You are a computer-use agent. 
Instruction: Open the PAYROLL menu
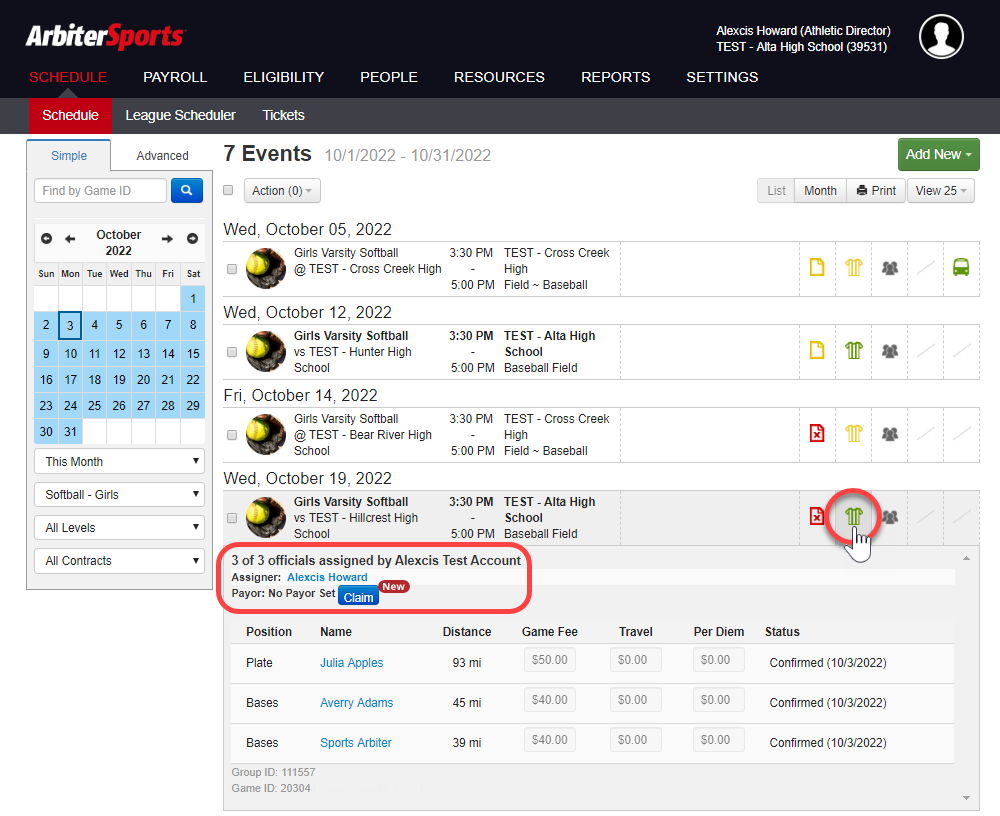(x=175, y=77)
